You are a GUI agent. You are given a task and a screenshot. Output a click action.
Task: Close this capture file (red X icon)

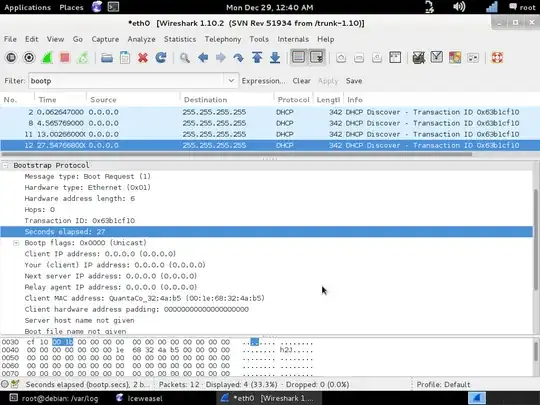pyautogui.click(x=143, y=58)
